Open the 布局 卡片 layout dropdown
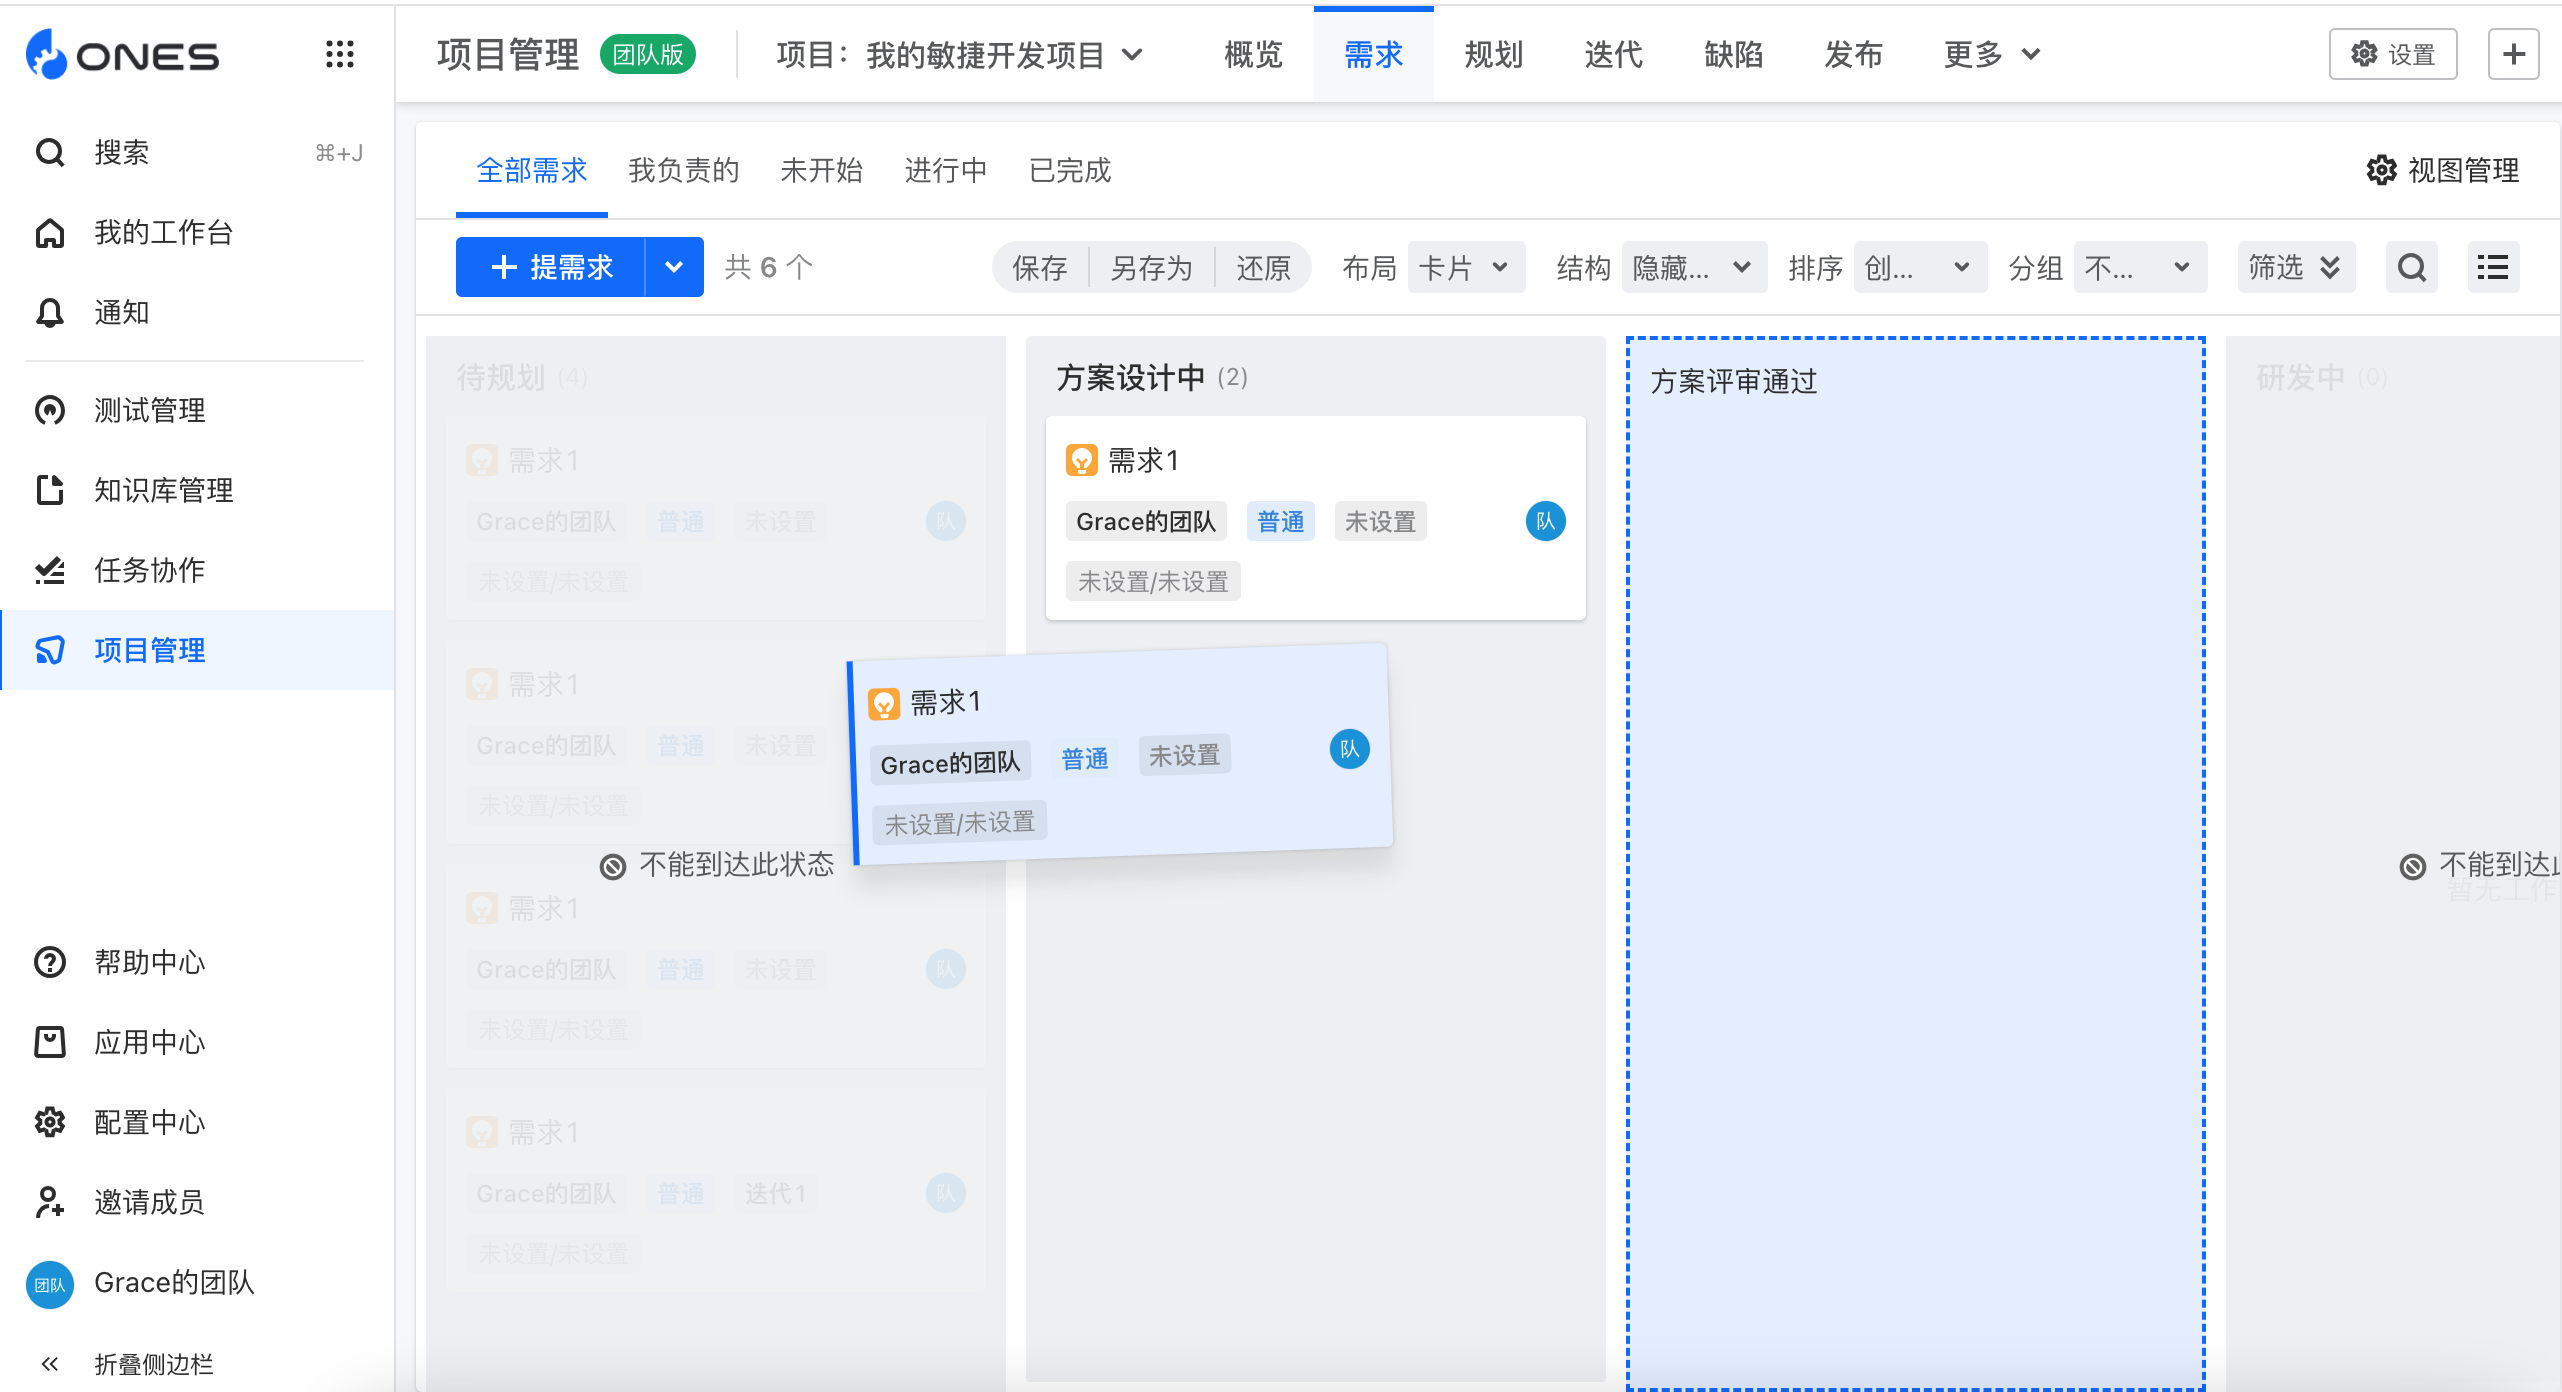Viewport: 2562px width, 1392px height. pos(1465,268)
